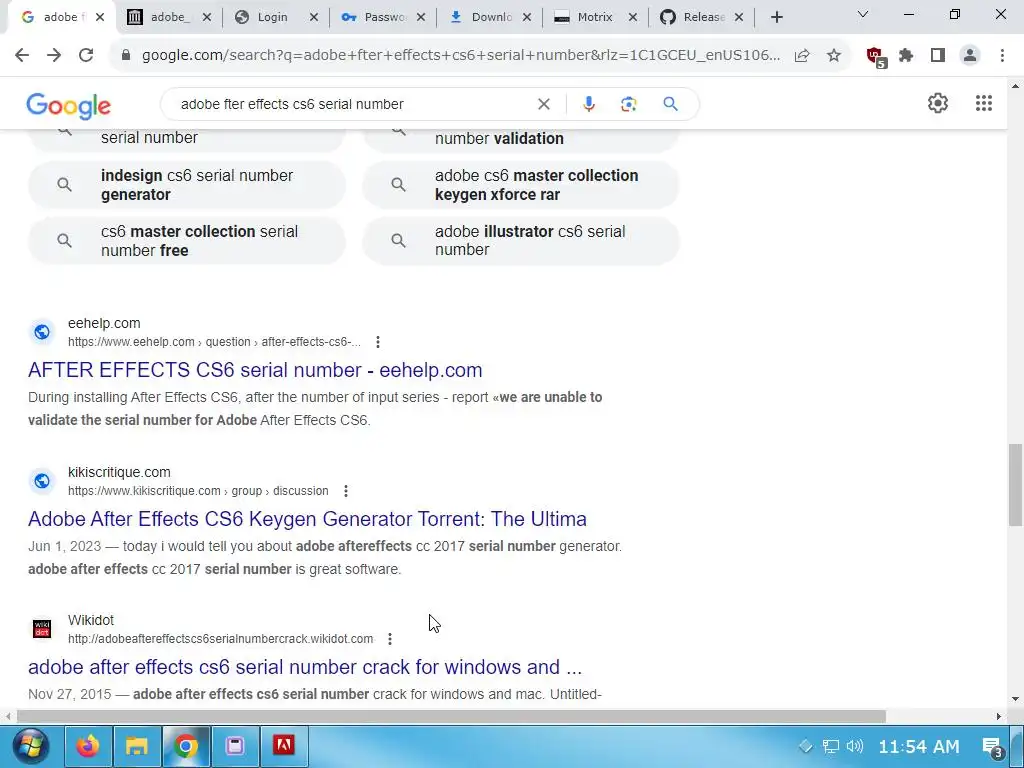1024x768 pixels.
Task: Switch to the Release GitHub tab
Action: 702,17
